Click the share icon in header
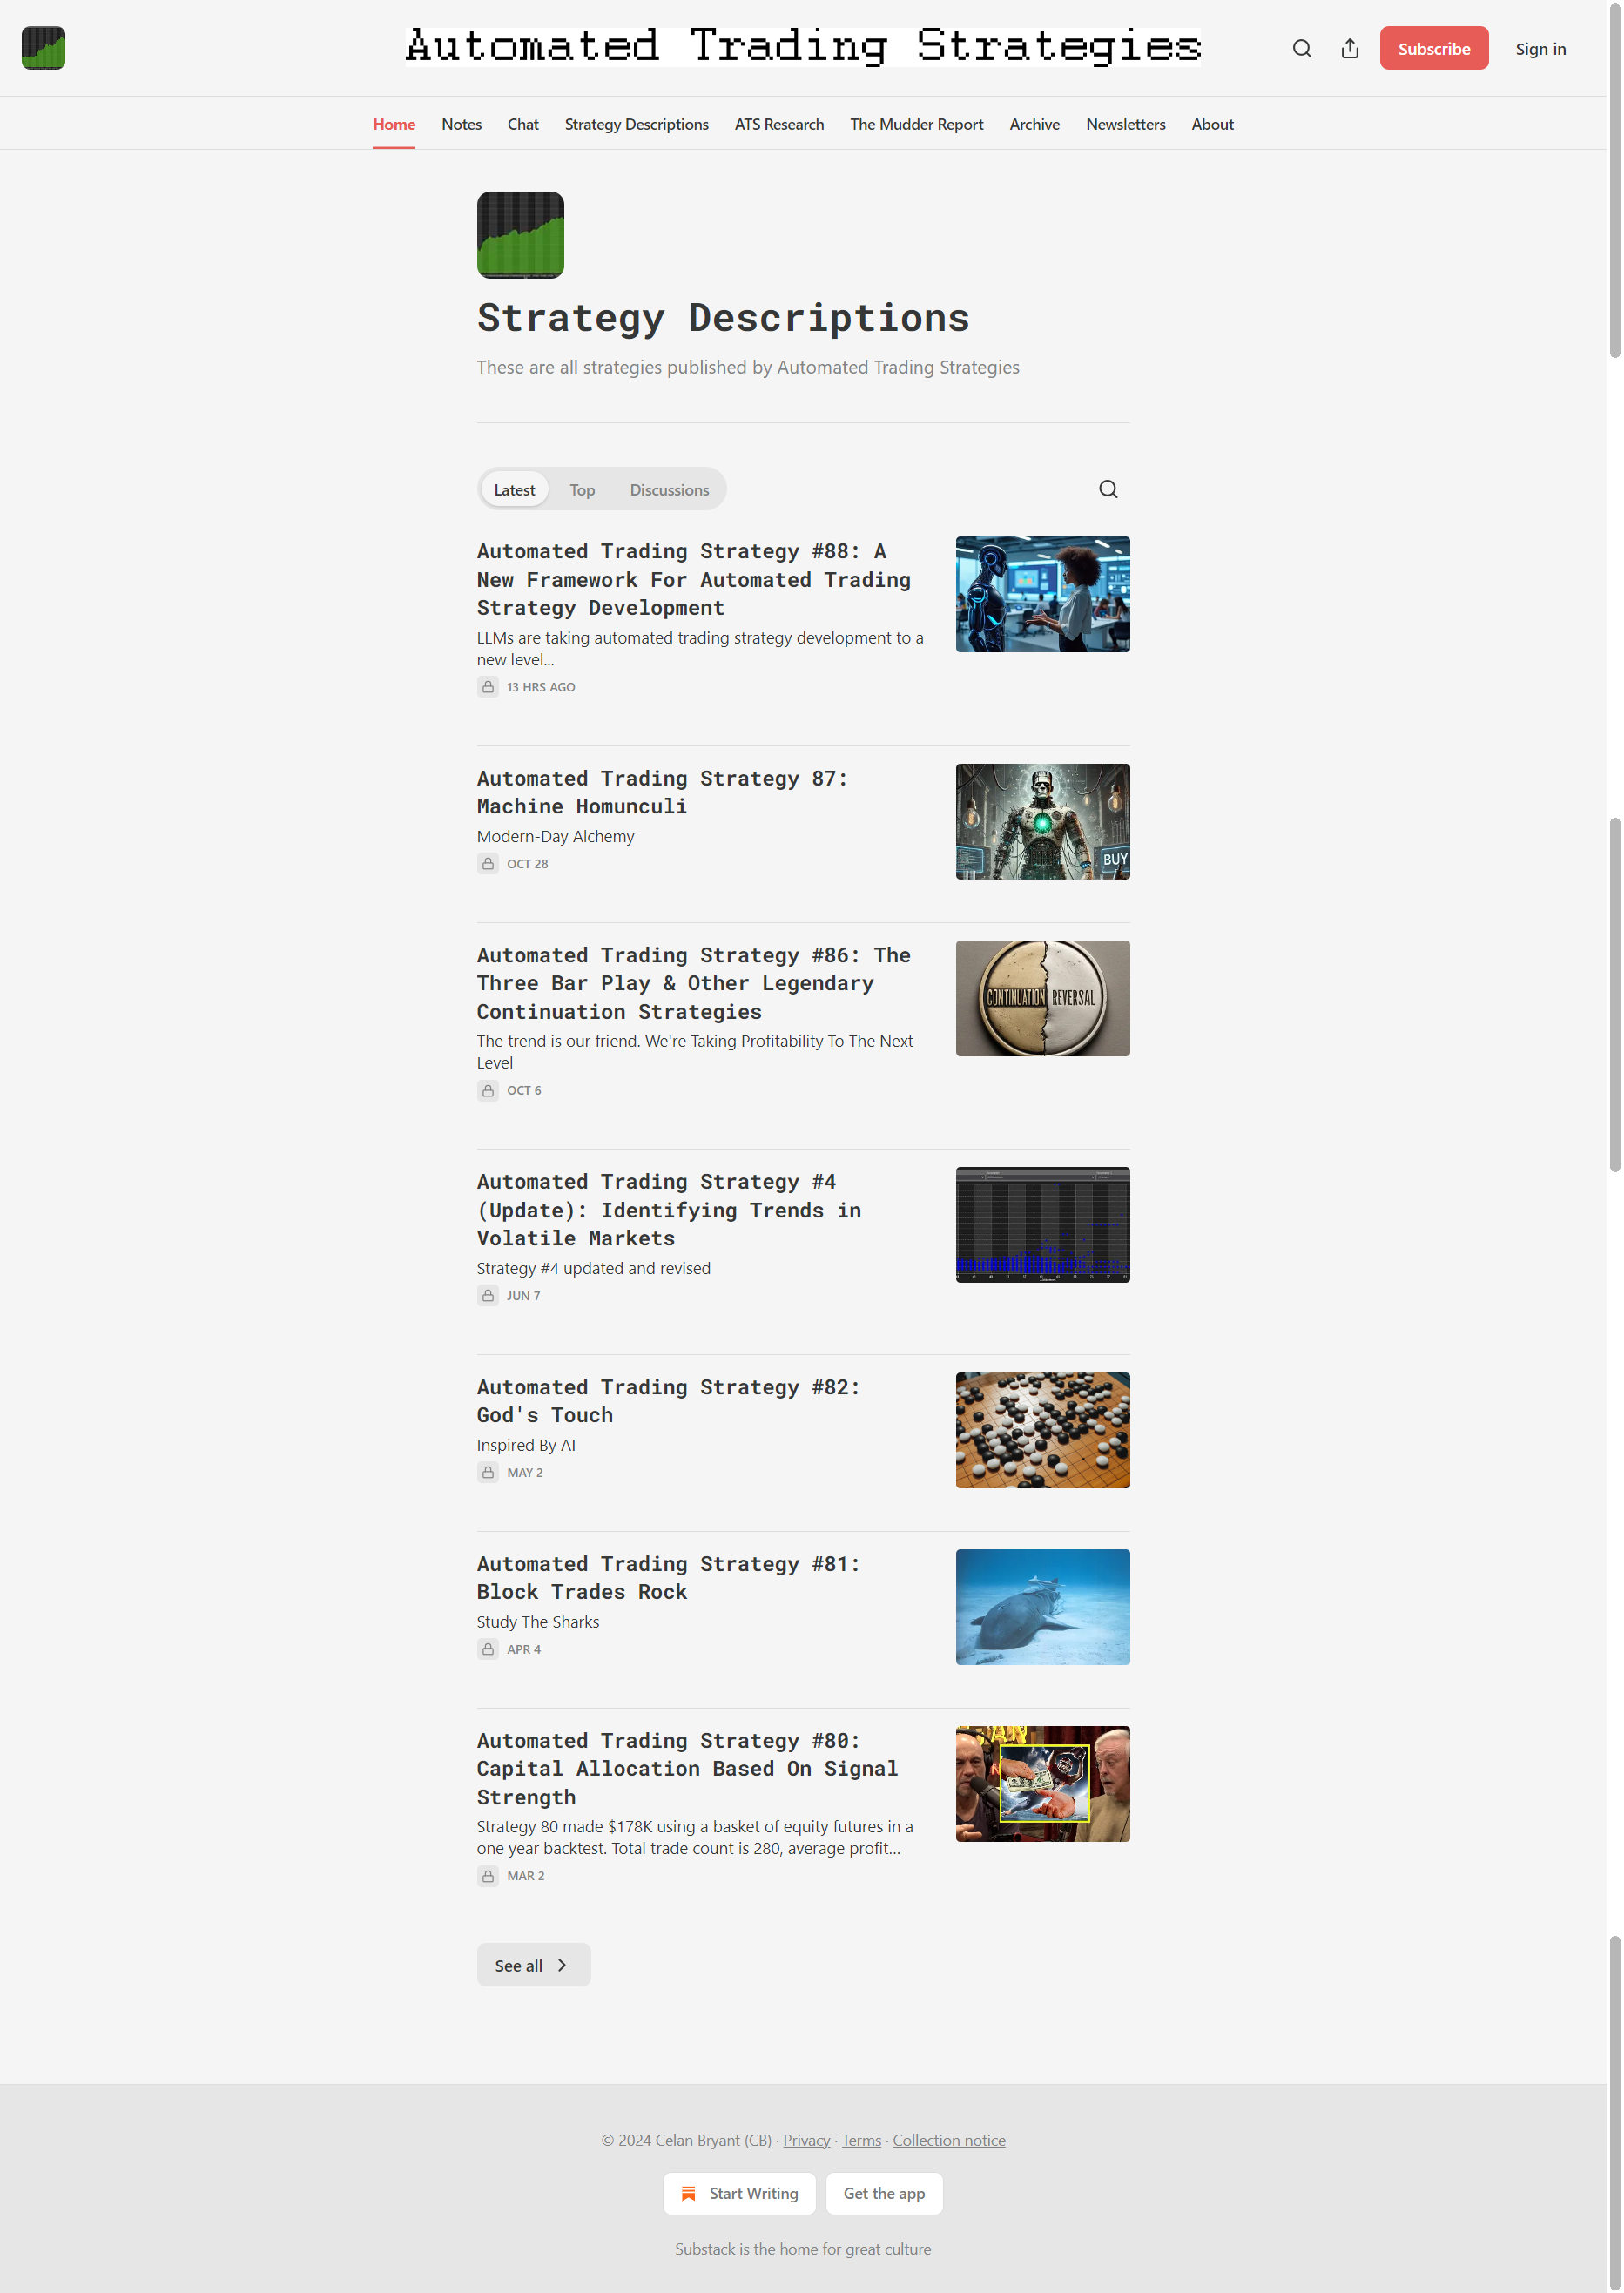 coord(1349,48)
